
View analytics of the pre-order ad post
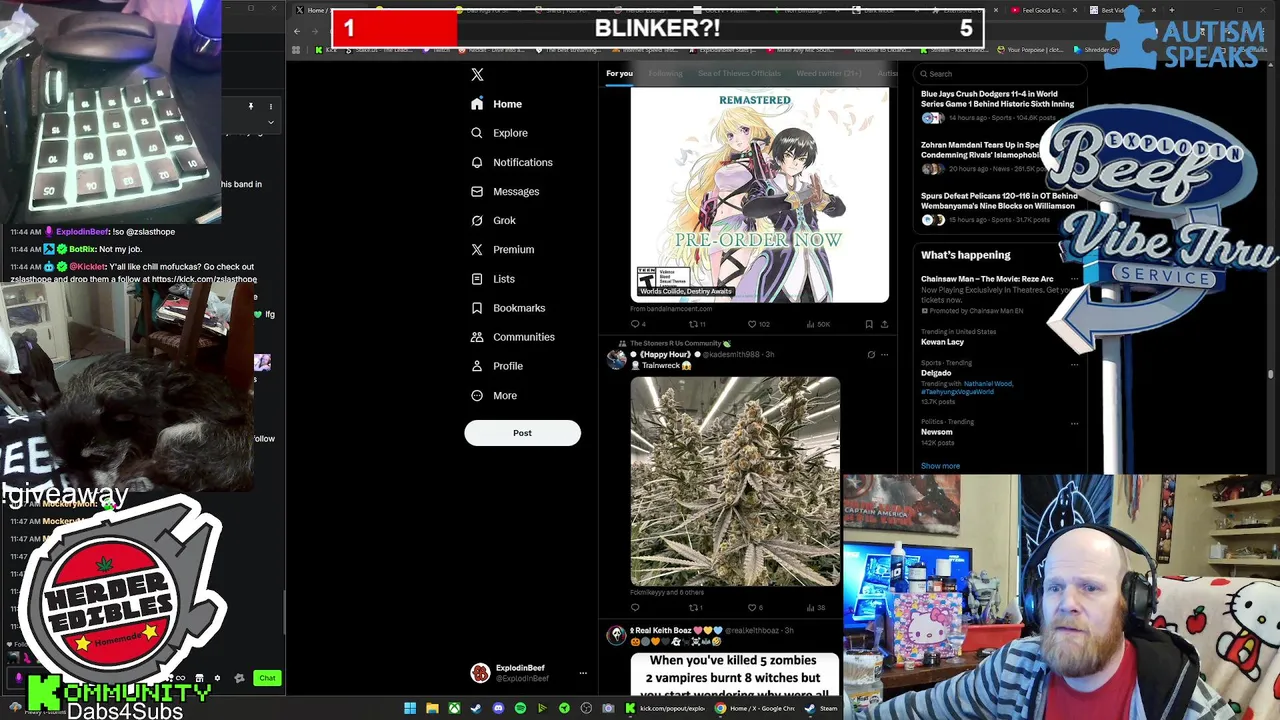point(818,324)
